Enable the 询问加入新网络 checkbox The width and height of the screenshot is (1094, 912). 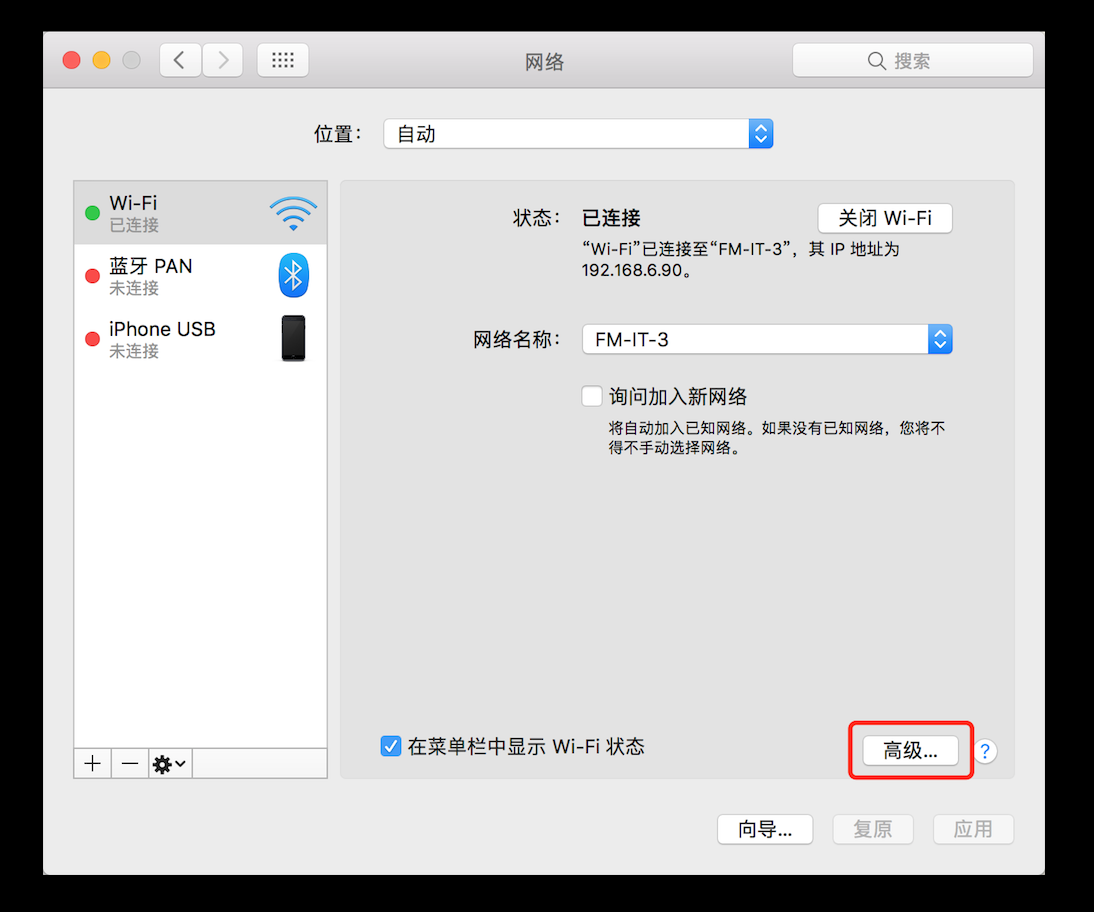point(592,396)
